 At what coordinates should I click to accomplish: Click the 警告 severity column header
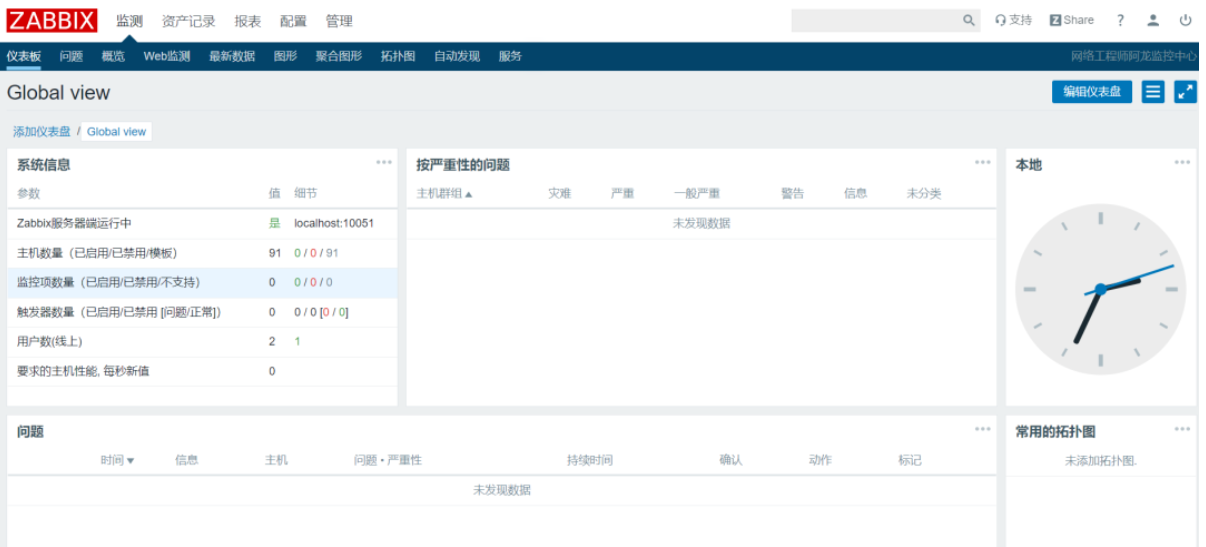pyautogui.click(x=792, y=194)
